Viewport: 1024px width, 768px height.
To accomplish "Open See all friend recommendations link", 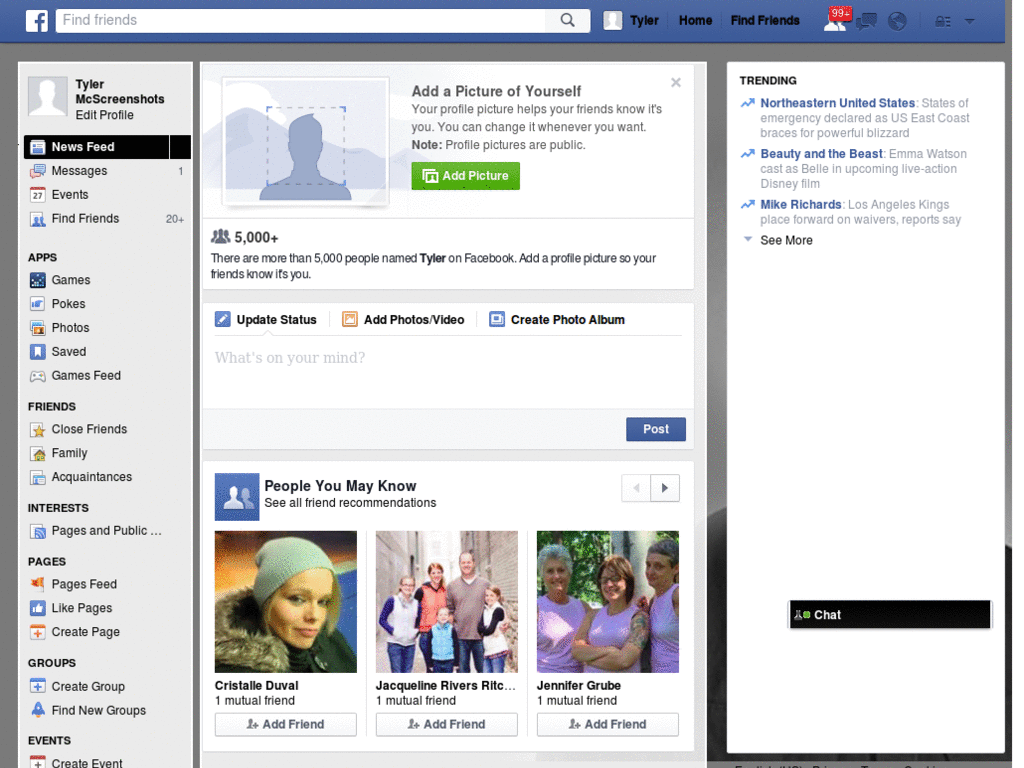I will 350,503.
